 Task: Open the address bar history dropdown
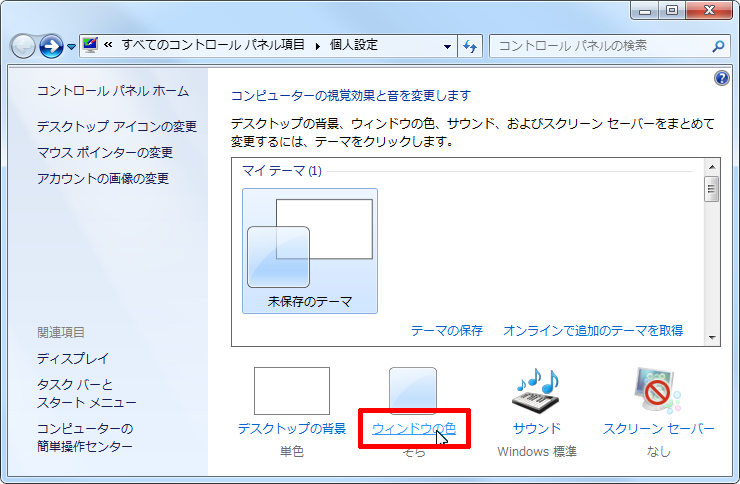click(447, 46)
